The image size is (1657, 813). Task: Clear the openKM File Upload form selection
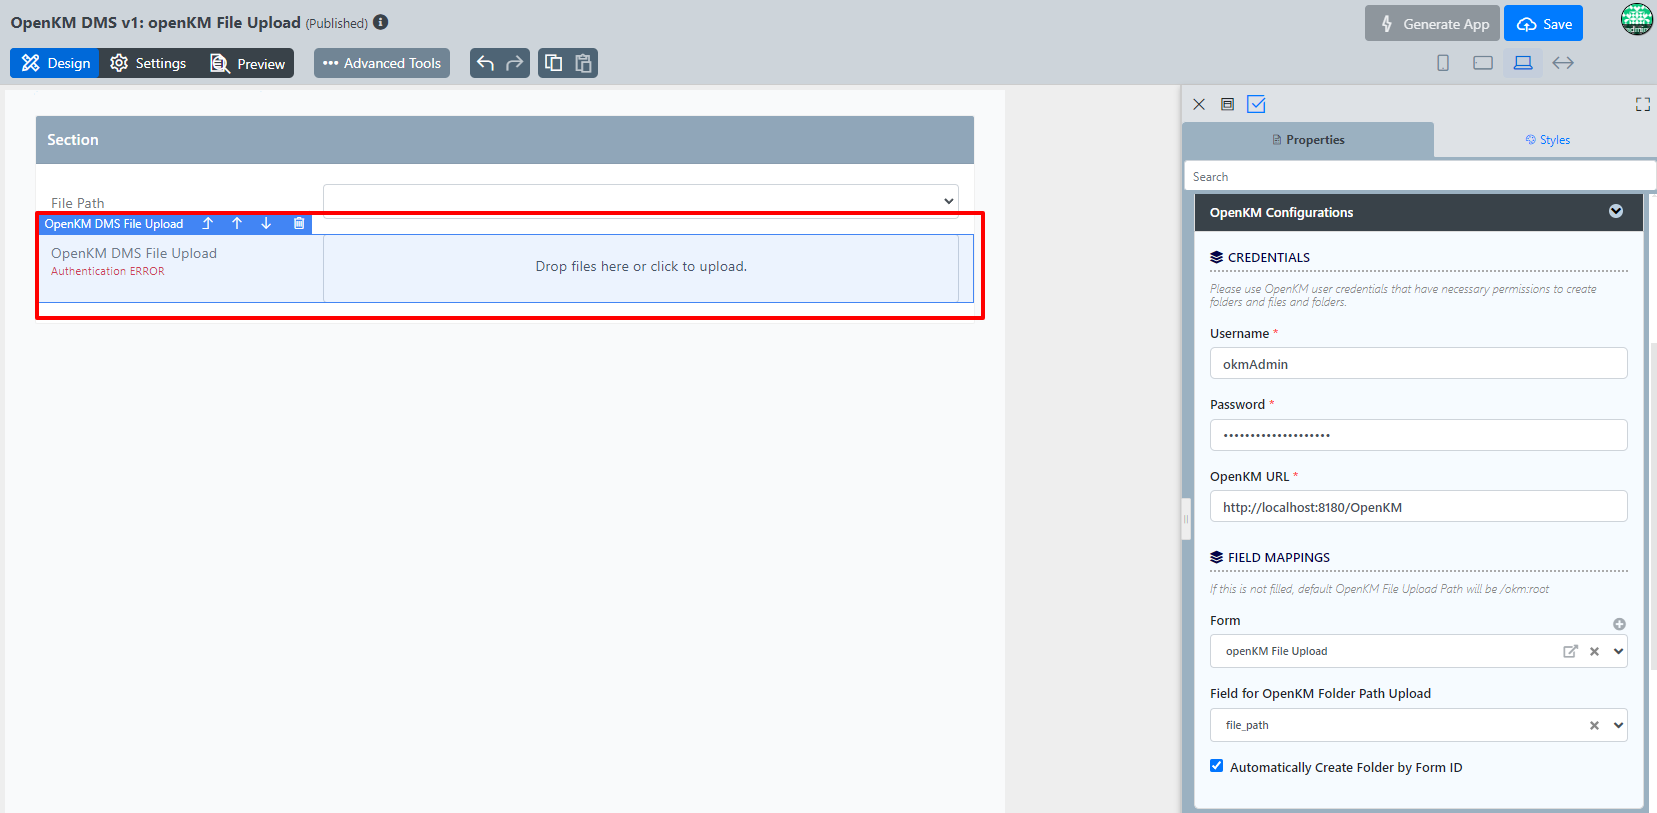pyautogui.click(x=1594, y=652)
